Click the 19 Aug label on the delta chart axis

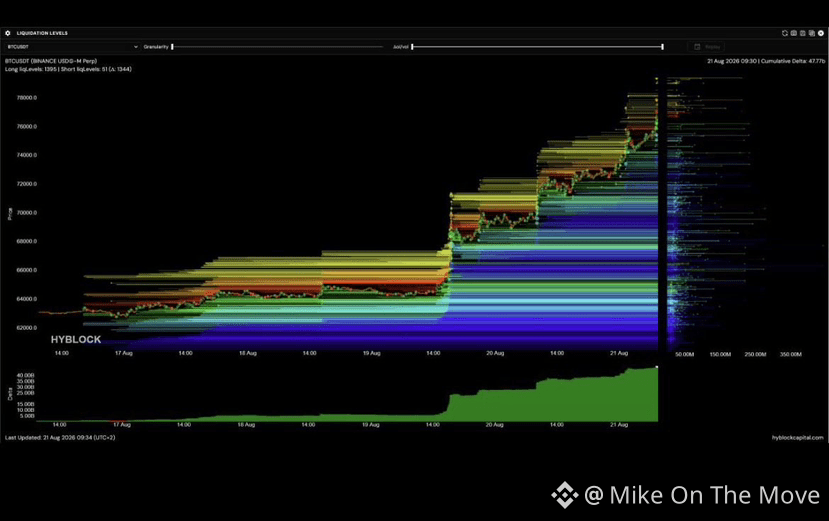[x=371, y=425]
